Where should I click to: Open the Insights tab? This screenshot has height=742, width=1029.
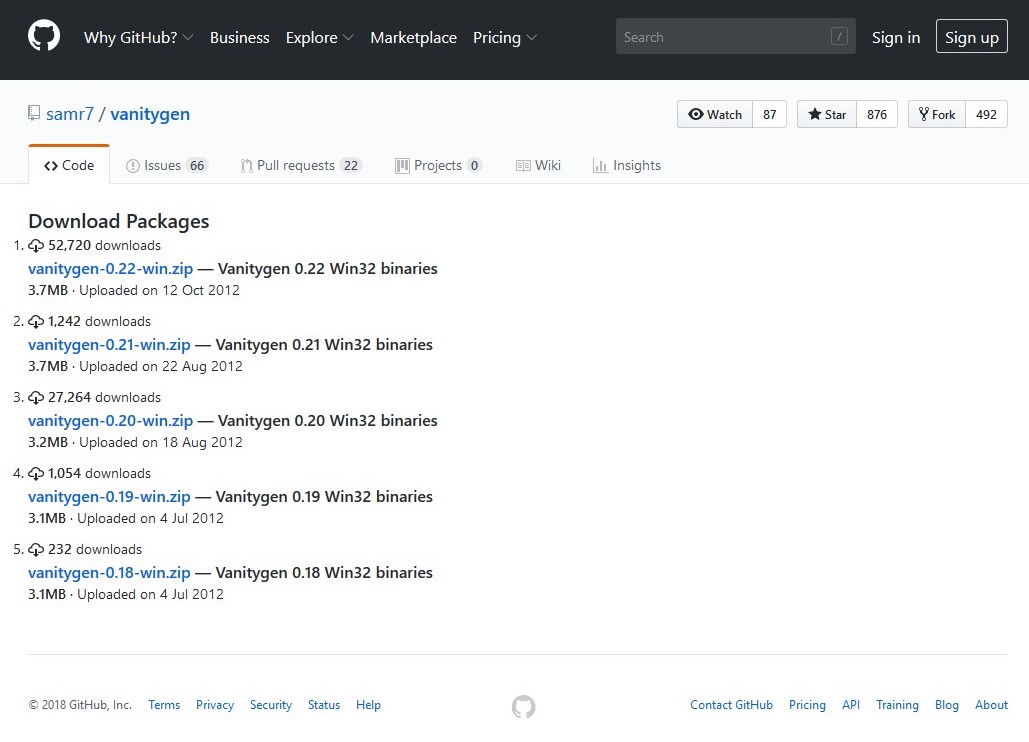point(627,165)
